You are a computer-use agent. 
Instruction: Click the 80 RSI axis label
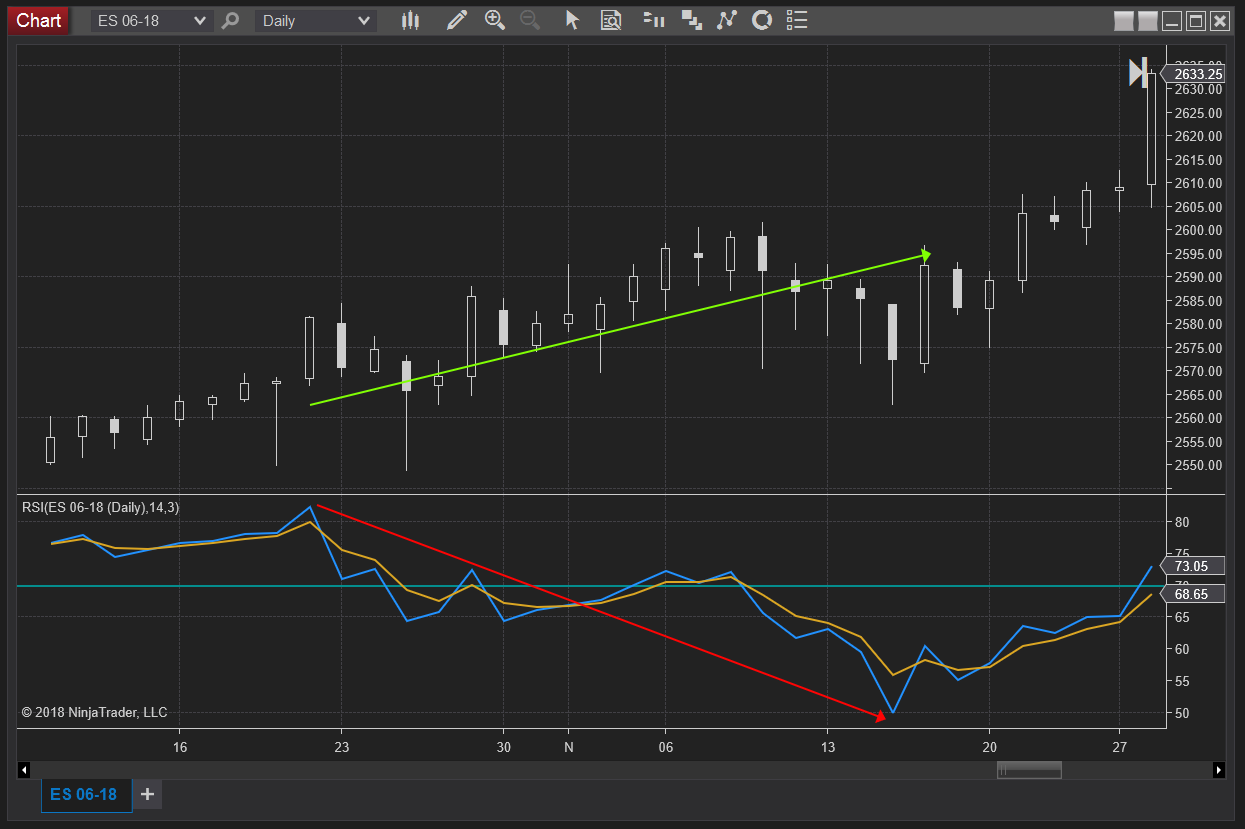point(1181,522)
